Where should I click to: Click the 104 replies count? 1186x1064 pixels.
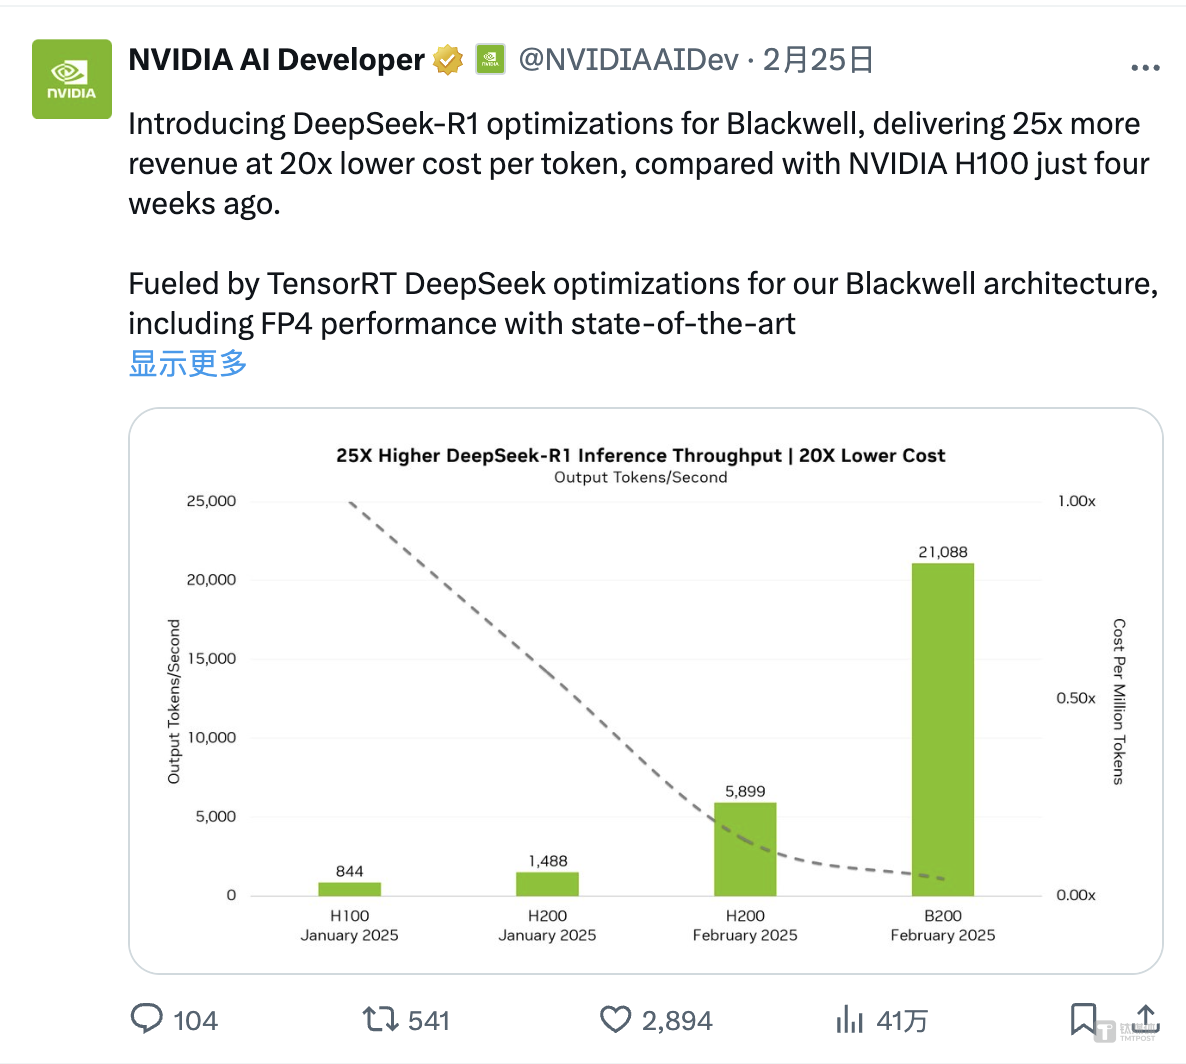(195, 1020)
